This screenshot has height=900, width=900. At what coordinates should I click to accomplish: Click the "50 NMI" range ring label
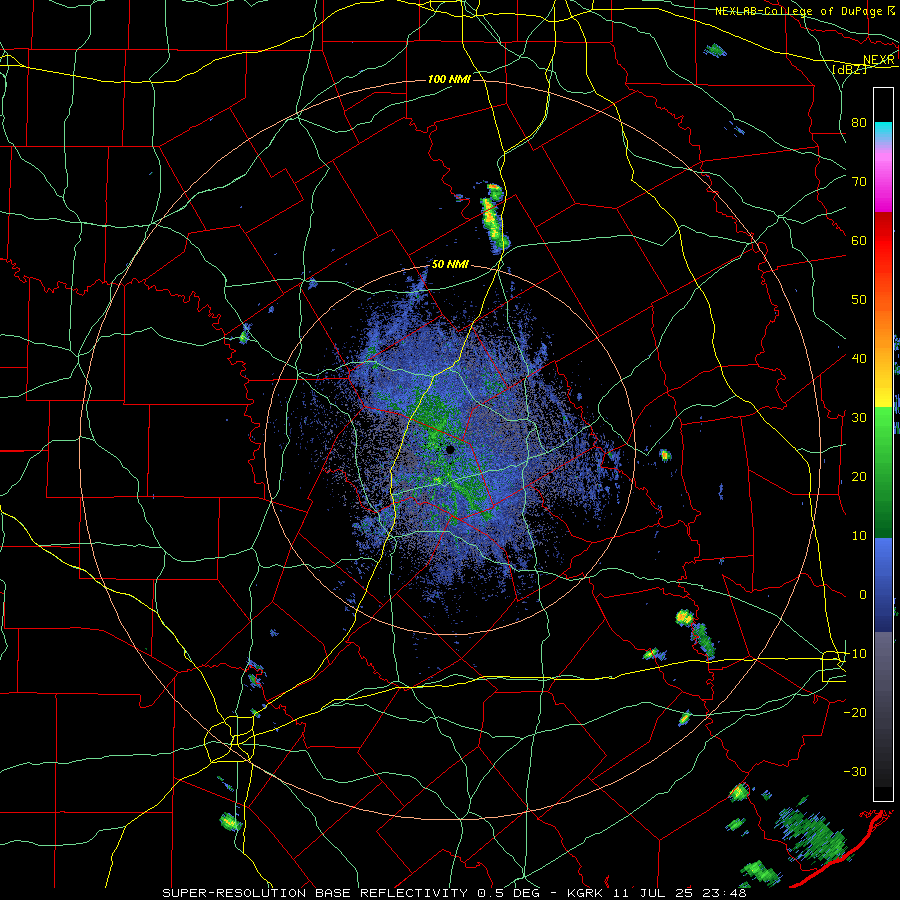pyautogui.click(x=450, y=265)
